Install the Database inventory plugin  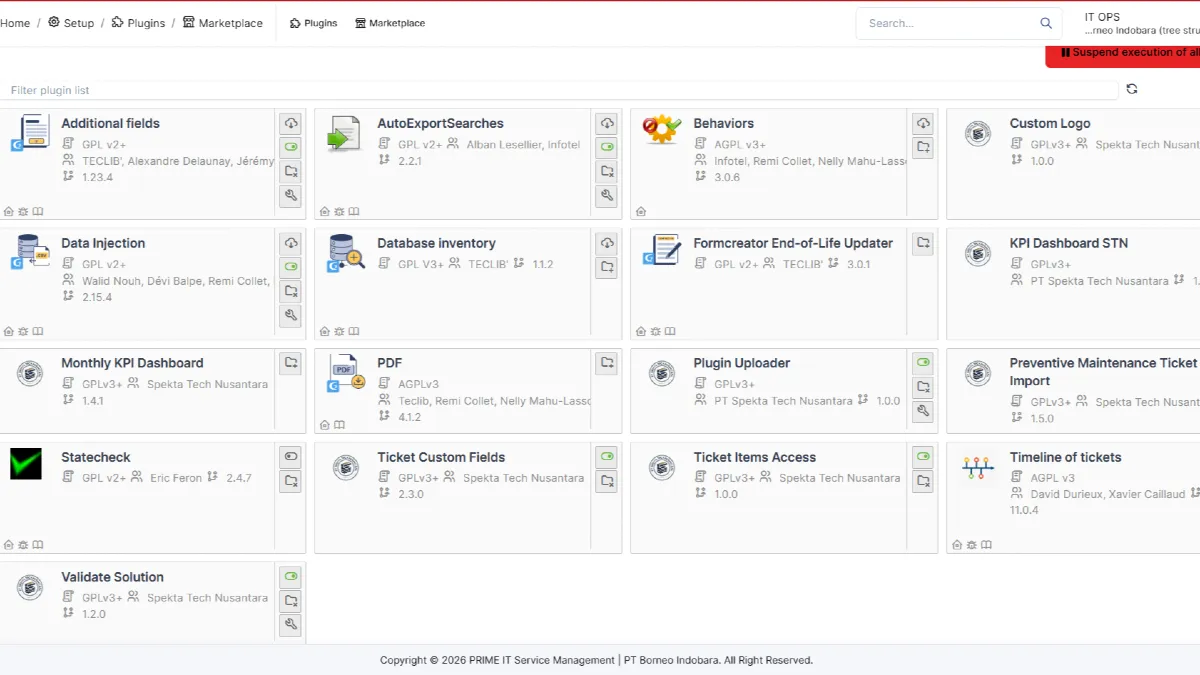[x=607, y=268]
